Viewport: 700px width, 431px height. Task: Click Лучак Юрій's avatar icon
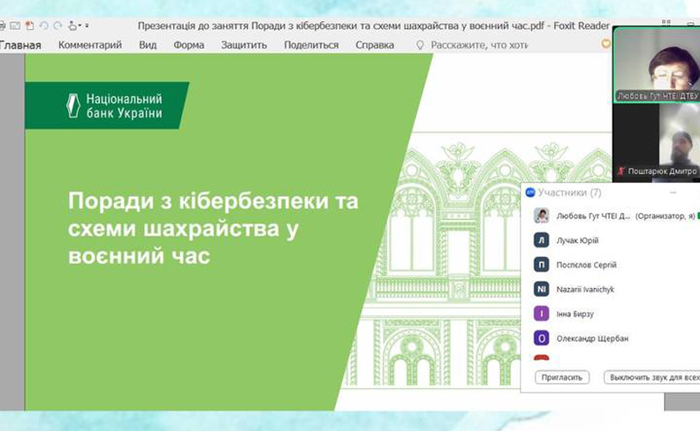click(x=541, y=240)
